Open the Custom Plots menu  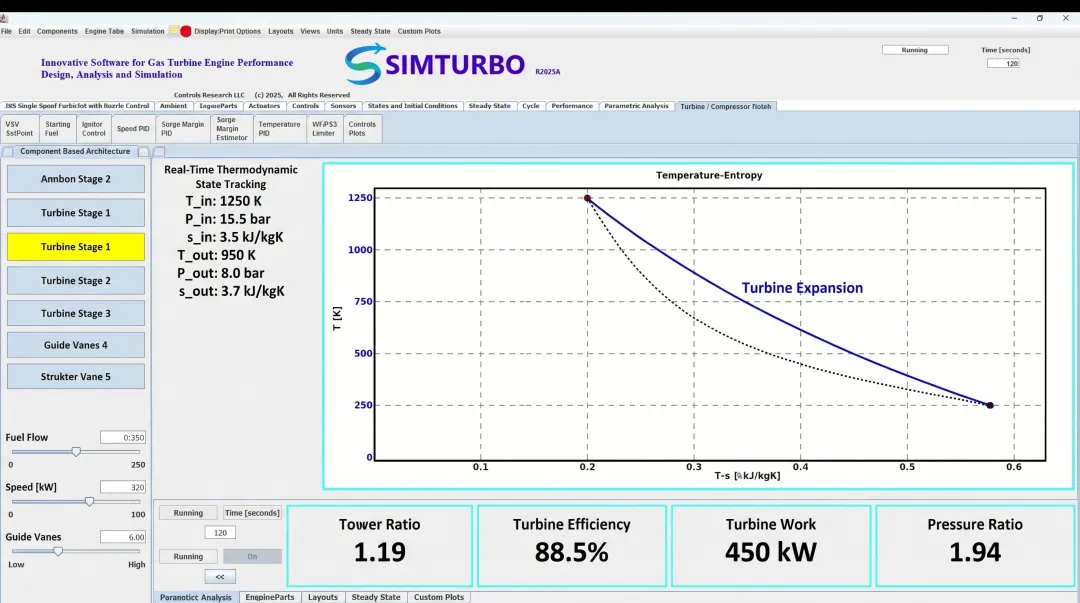click(x=419, y=31)
